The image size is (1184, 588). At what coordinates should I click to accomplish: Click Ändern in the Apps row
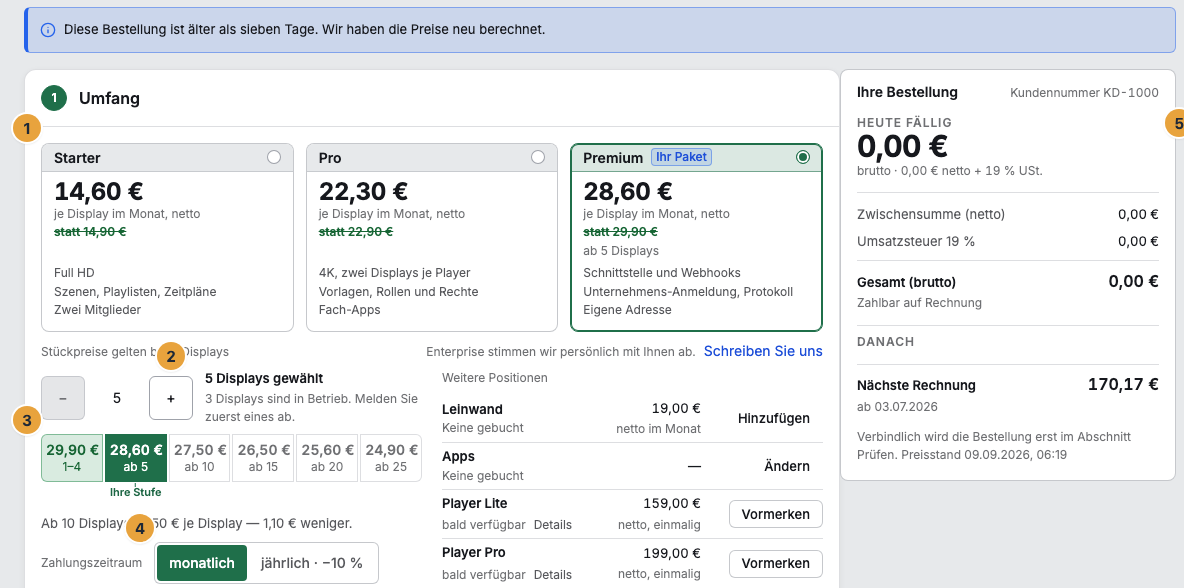787,466
